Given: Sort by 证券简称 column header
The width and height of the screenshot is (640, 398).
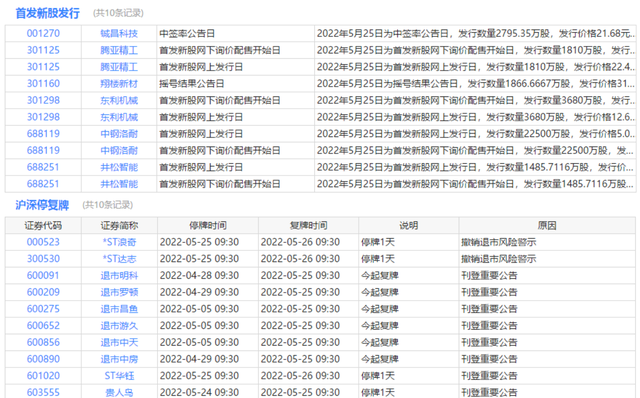Looking at the screenshot, I should 119,226.
